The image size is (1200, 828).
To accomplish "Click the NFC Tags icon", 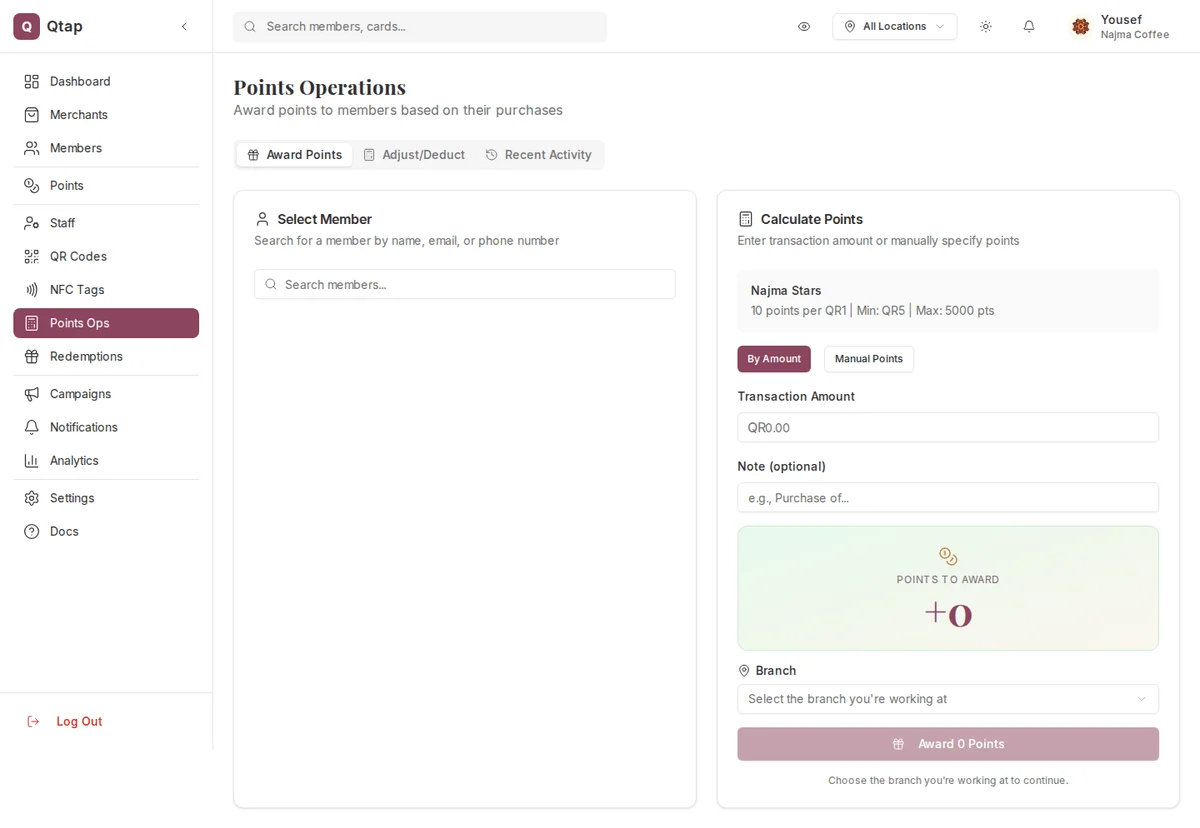I will 32,290.
